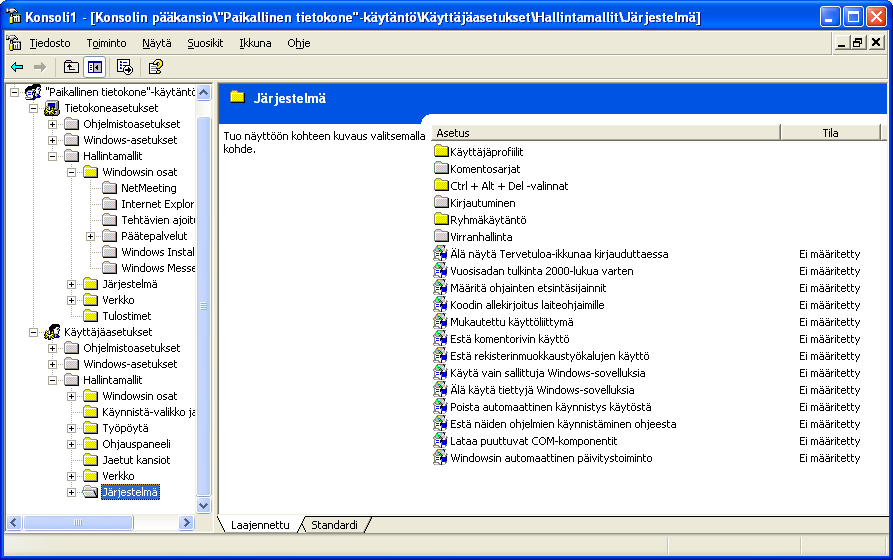Select Estä näiden ohjelmien käynnistäminen ohjeesta
This screenshot has width=893, height=560.
[563, 424]
